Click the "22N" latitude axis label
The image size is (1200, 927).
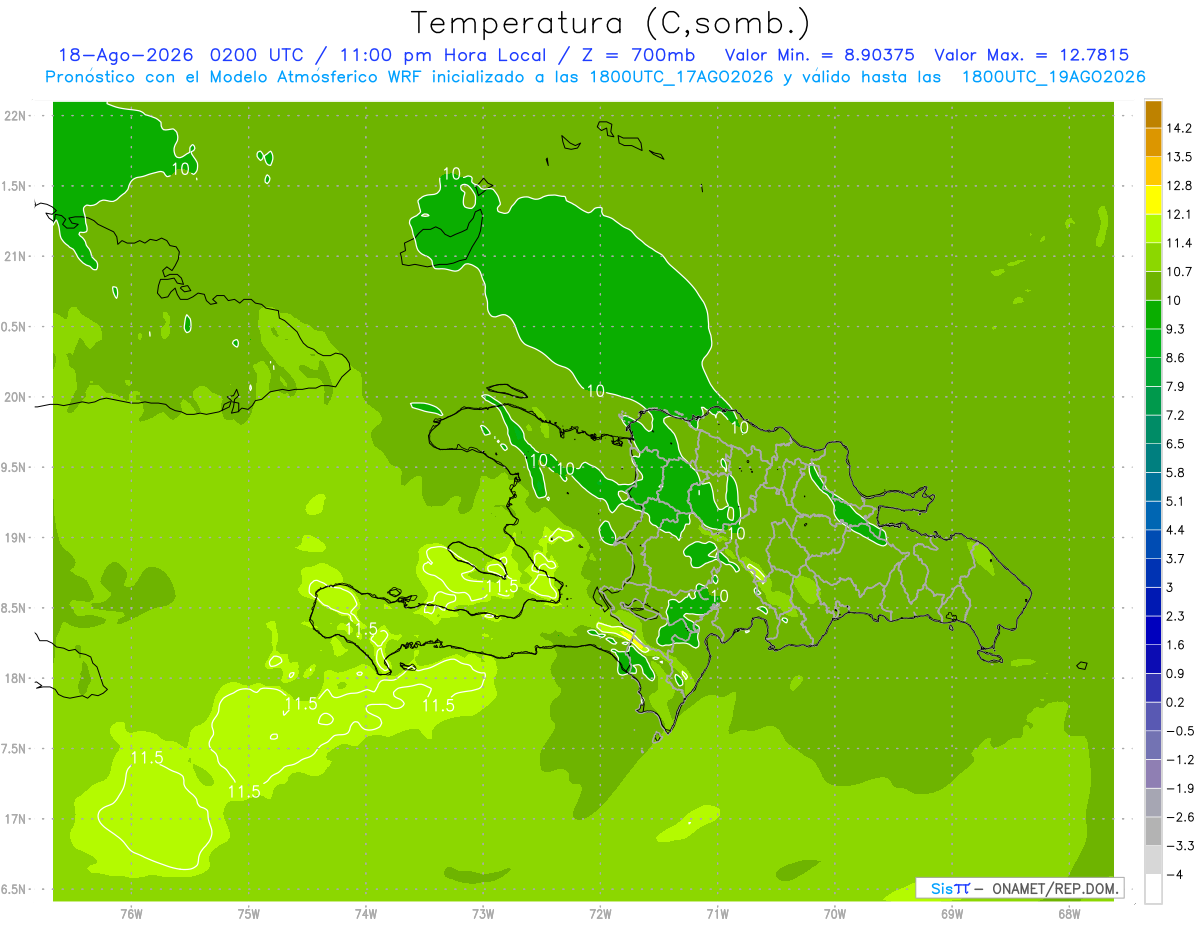click(x=15, y=116)
